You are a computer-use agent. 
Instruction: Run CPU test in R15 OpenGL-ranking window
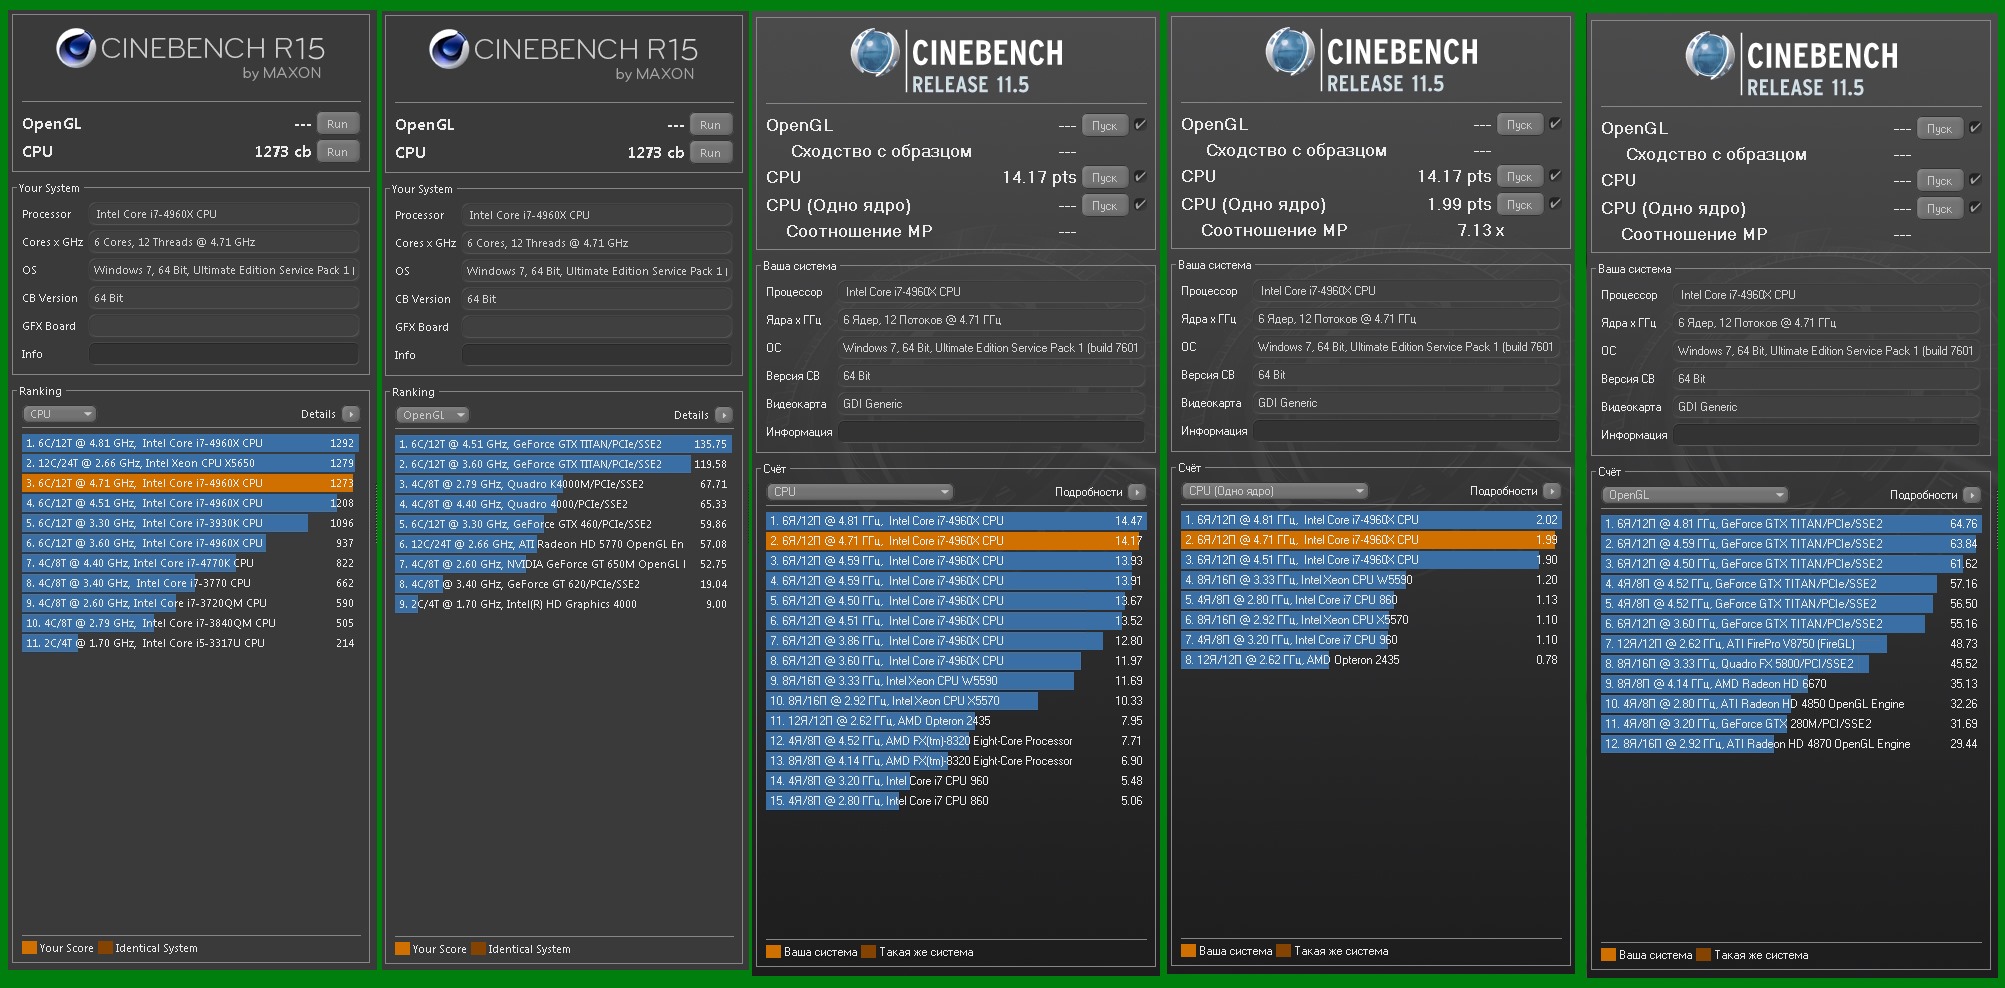(711, 153)
